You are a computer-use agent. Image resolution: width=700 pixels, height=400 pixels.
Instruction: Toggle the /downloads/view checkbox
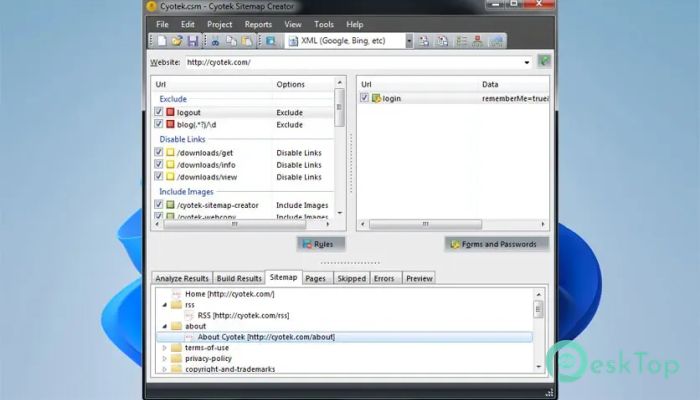pyautogui.click(x=158, y=176)
